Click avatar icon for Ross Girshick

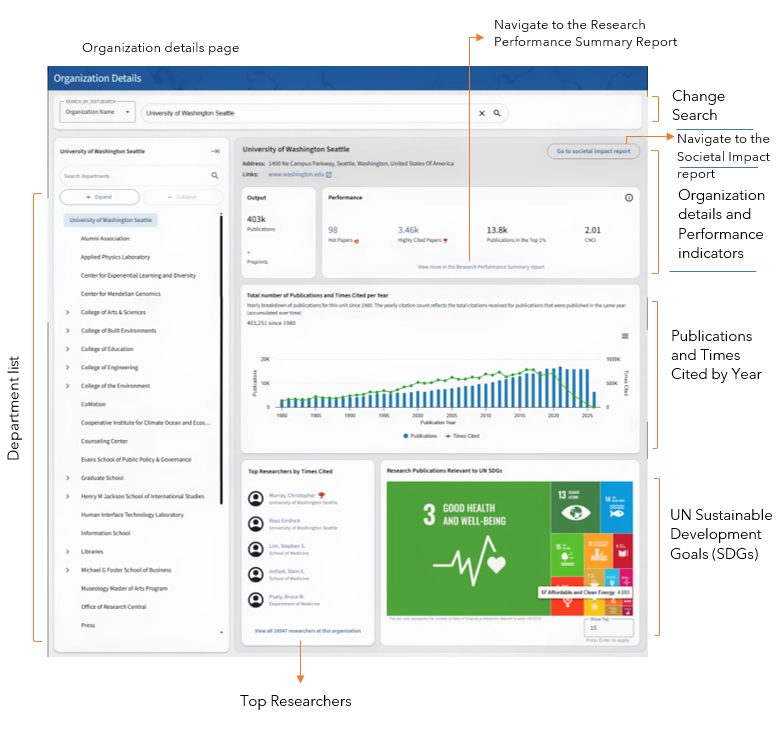256,524
